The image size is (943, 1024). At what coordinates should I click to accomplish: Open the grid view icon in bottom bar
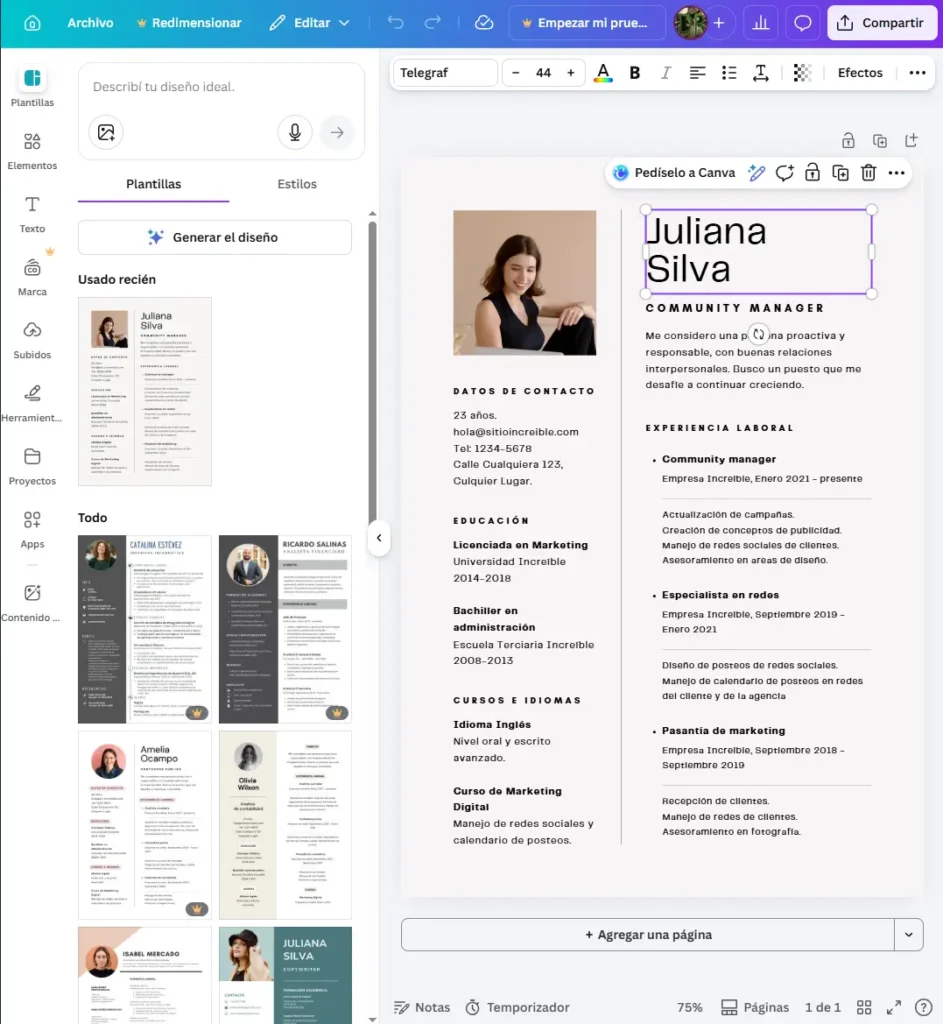(x=865, y=1007)
